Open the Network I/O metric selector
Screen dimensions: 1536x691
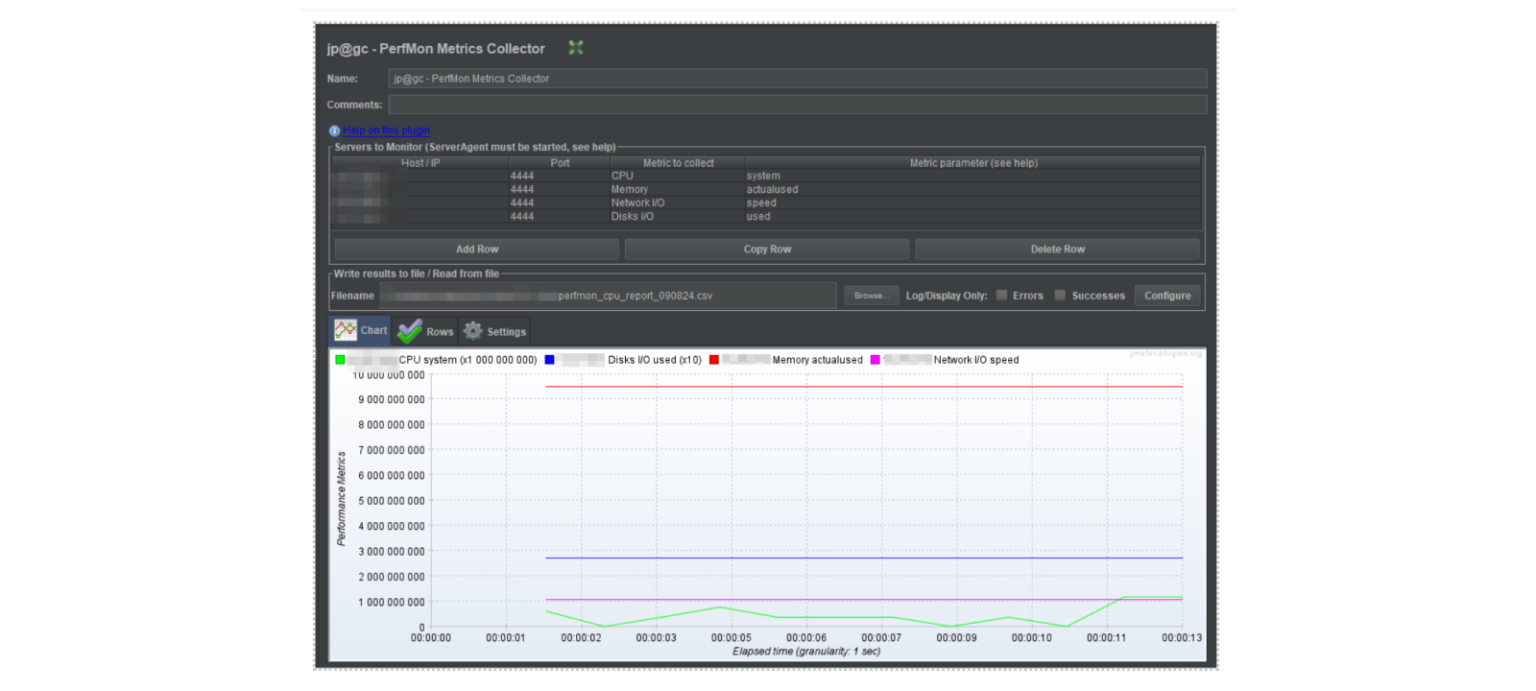pyautogui.click(x=678, y=202)
